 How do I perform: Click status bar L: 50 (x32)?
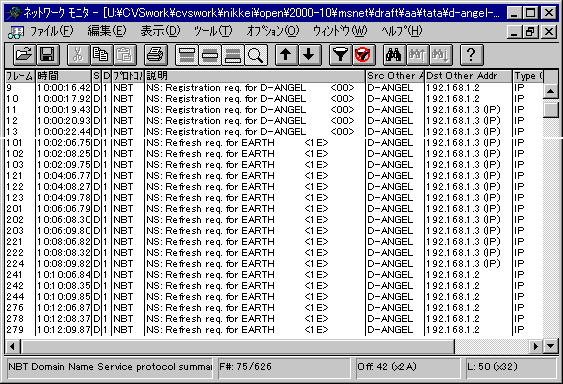point(511,368)
